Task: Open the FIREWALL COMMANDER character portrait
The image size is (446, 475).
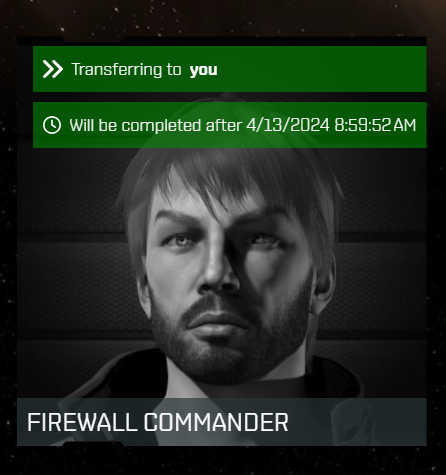Action: click(x=222, y=263)
